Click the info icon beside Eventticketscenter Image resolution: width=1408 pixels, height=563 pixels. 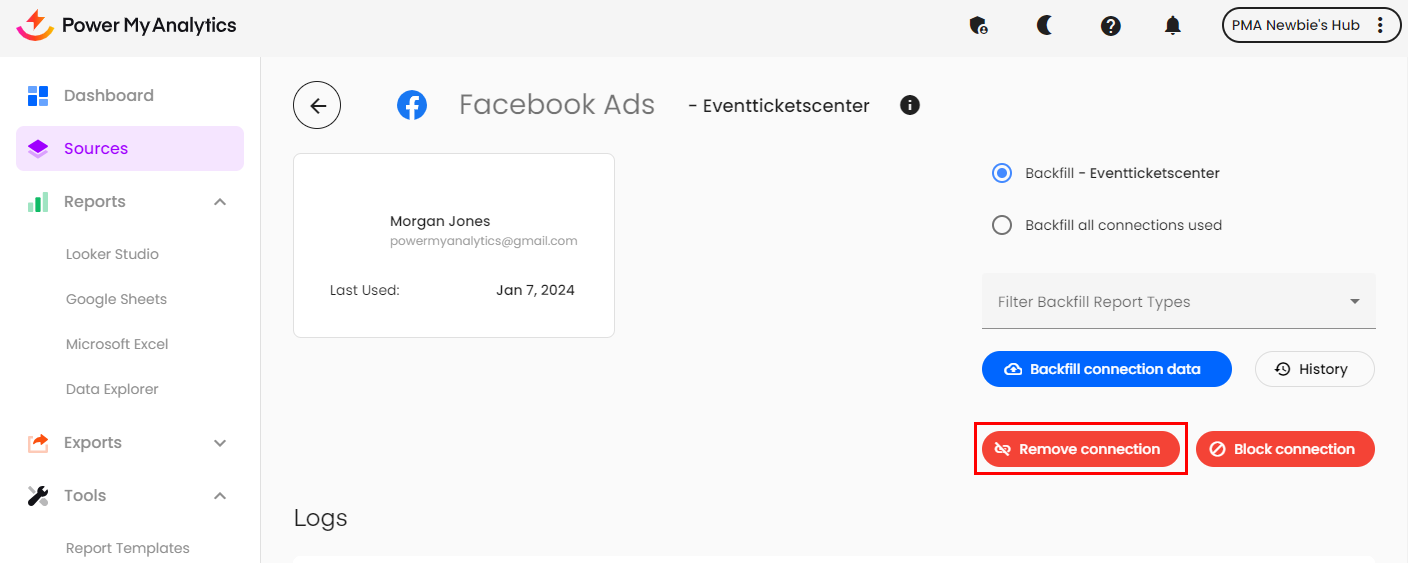pos(910,105)
